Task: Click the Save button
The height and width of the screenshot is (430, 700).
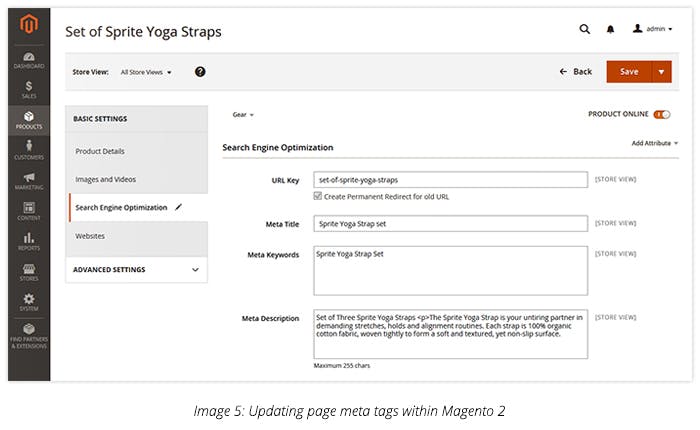Action: 629,72
